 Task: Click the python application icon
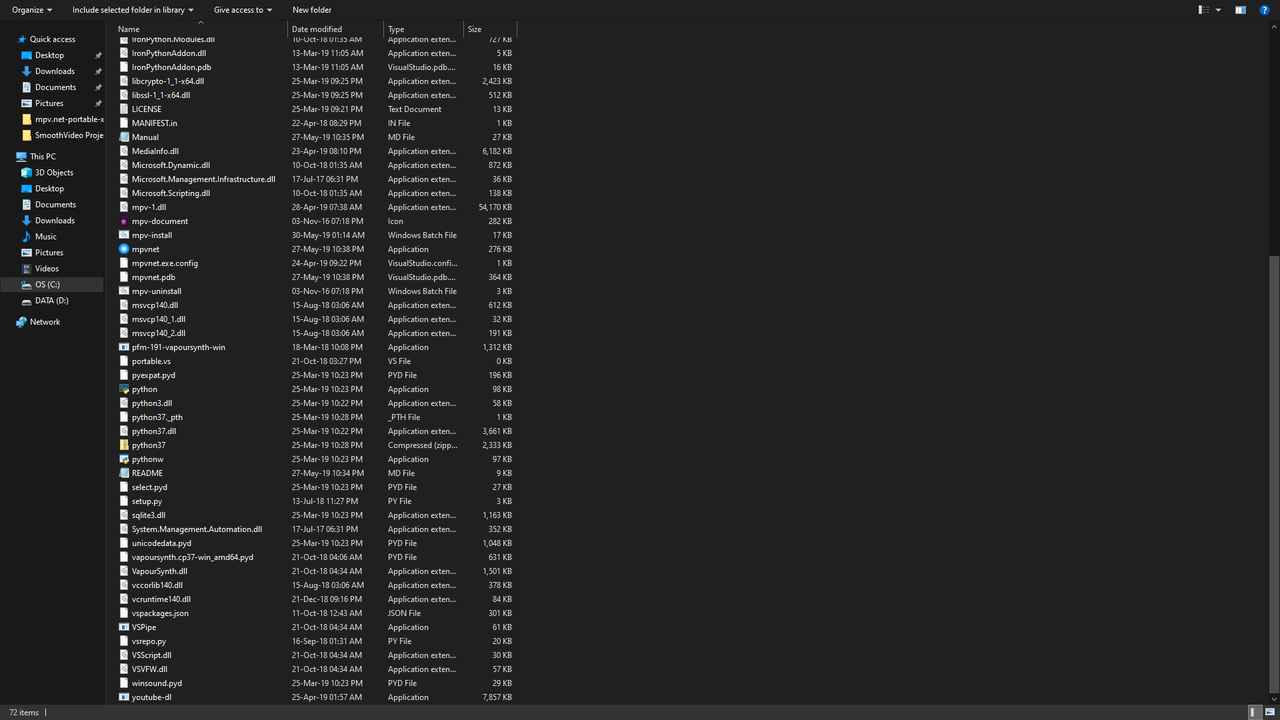124,389
